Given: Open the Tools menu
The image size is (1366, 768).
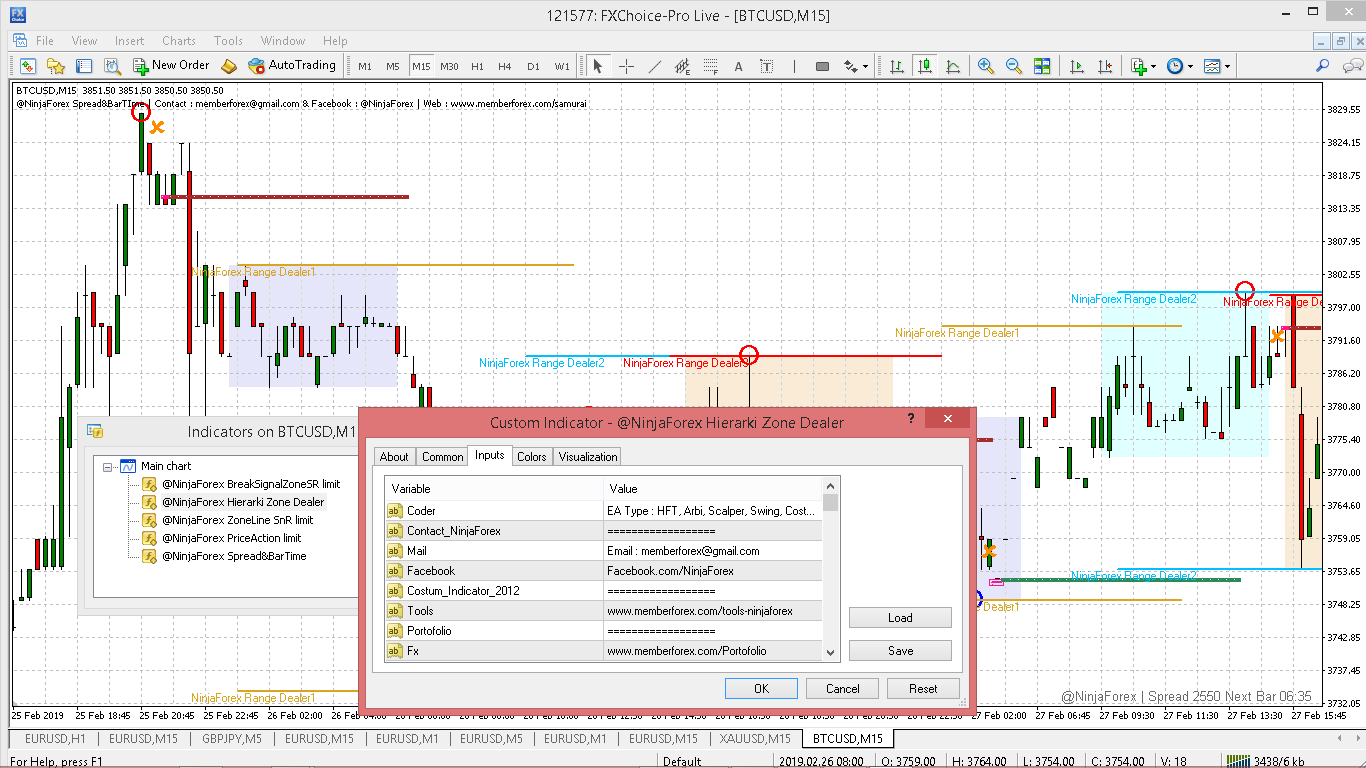Looking at the screenshot, I should (x=228, y=41).
